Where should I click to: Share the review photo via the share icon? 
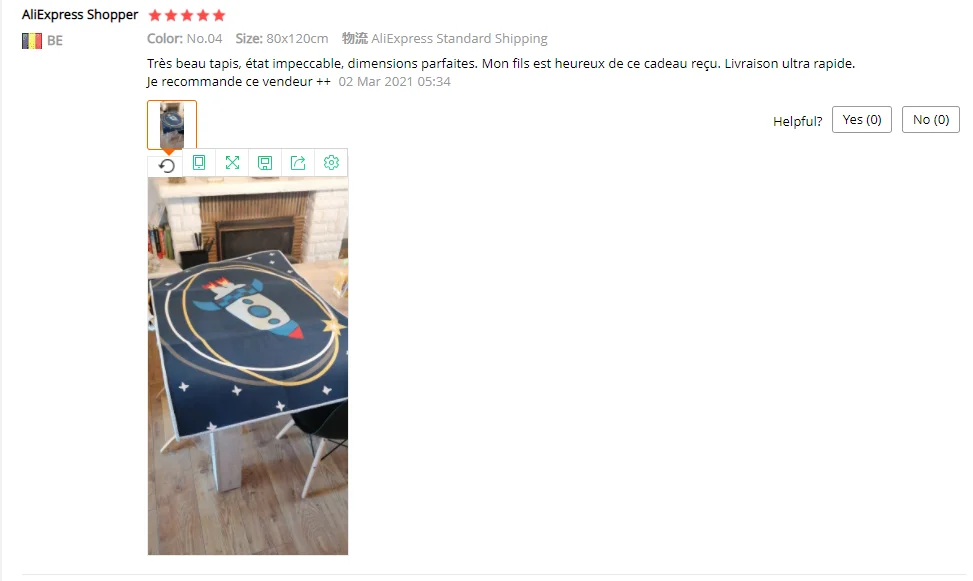pos(298,163)
